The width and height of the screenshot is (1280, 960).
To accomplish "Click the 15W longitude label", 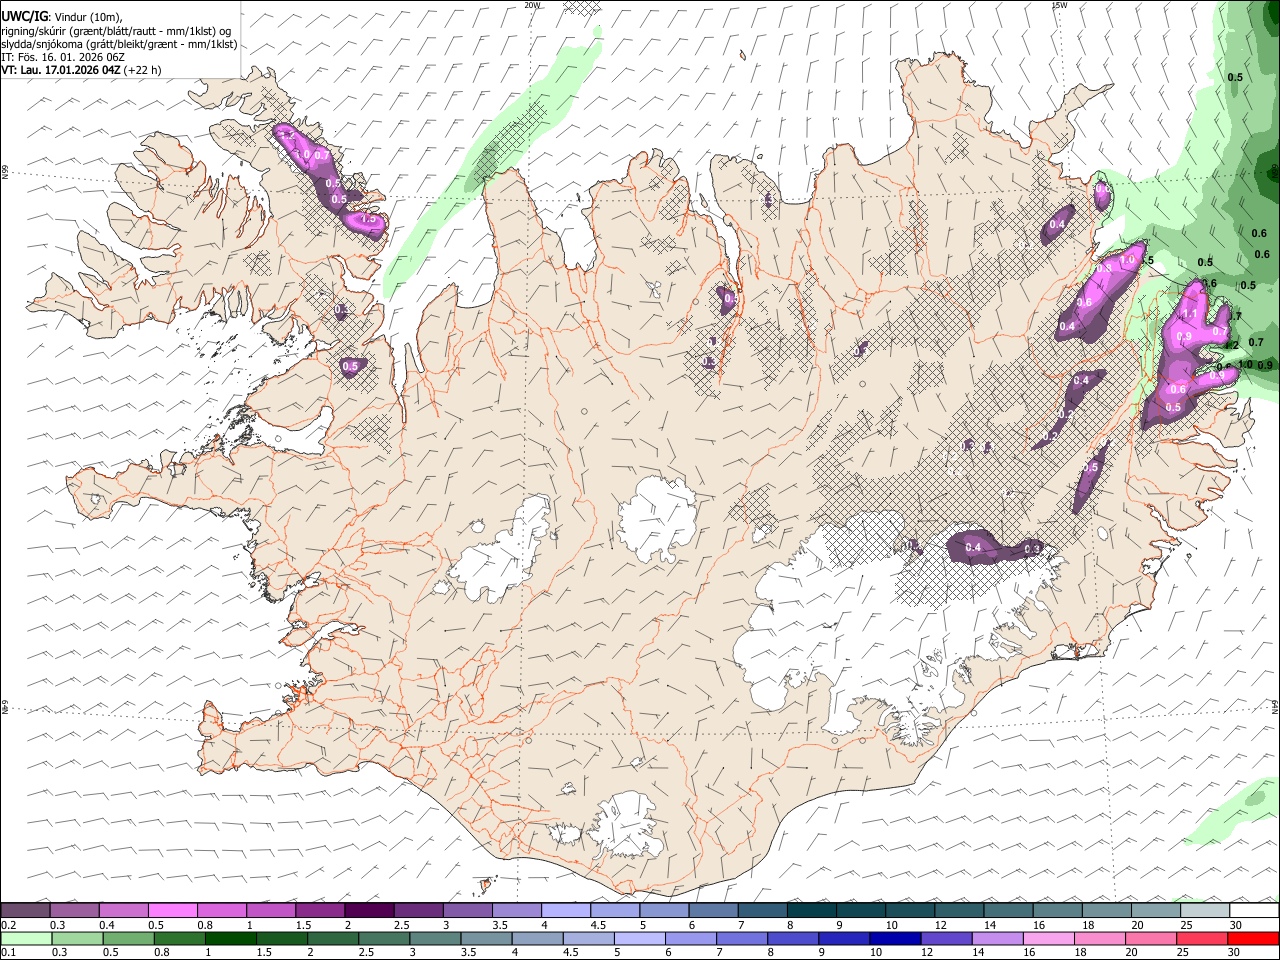I will click(x=1059, y=5).
